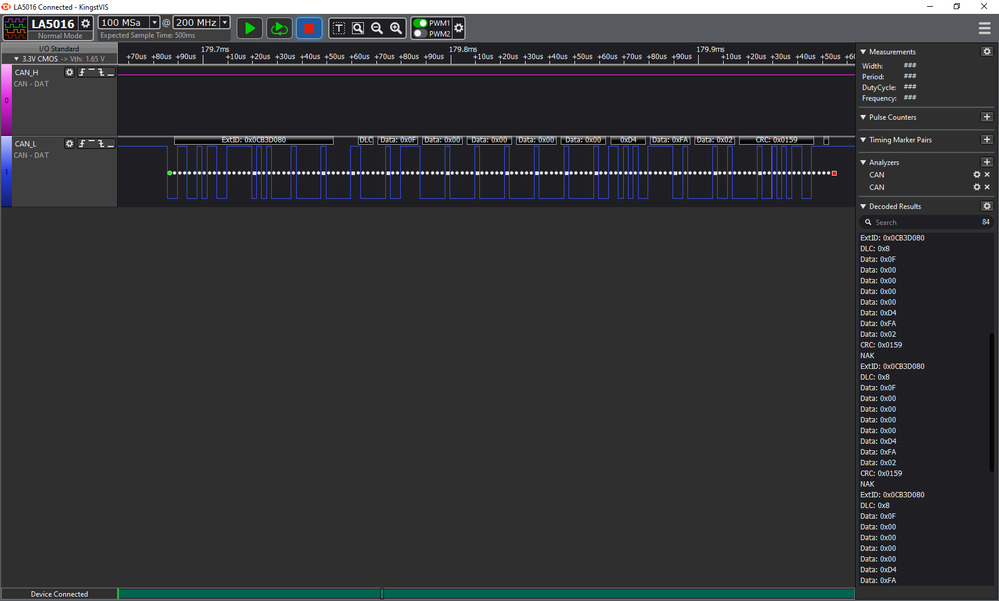Select the DLC label on CAN_L waveform
999x601 pixels.
[366, 140]
